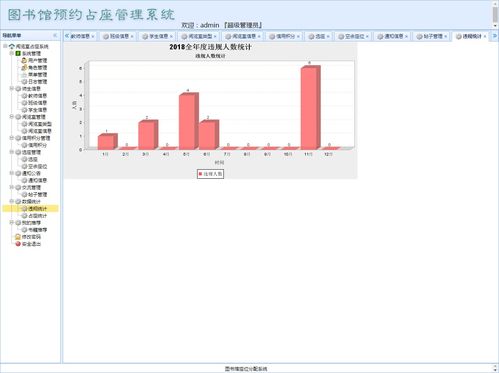The width and height of the screenshot is (499, 373).
Task: Collapse the 数据统计 tree node
Action: point(12,201)
